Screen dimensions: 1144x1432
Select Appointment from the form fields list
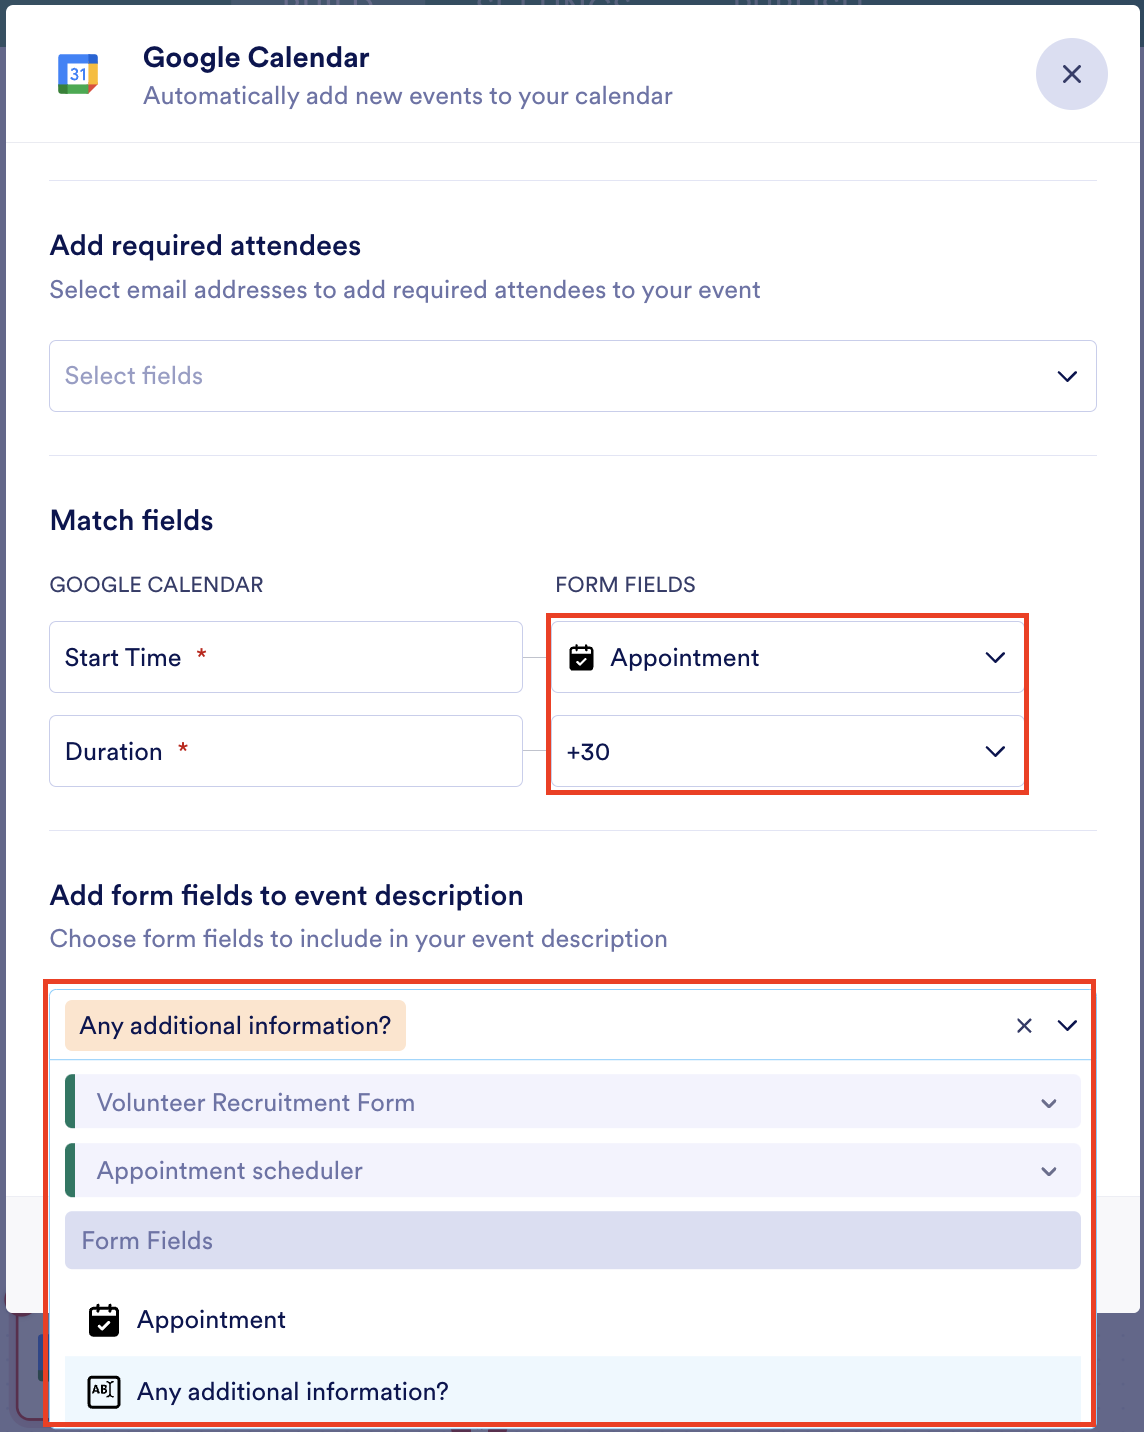[x=212, y=1320]
